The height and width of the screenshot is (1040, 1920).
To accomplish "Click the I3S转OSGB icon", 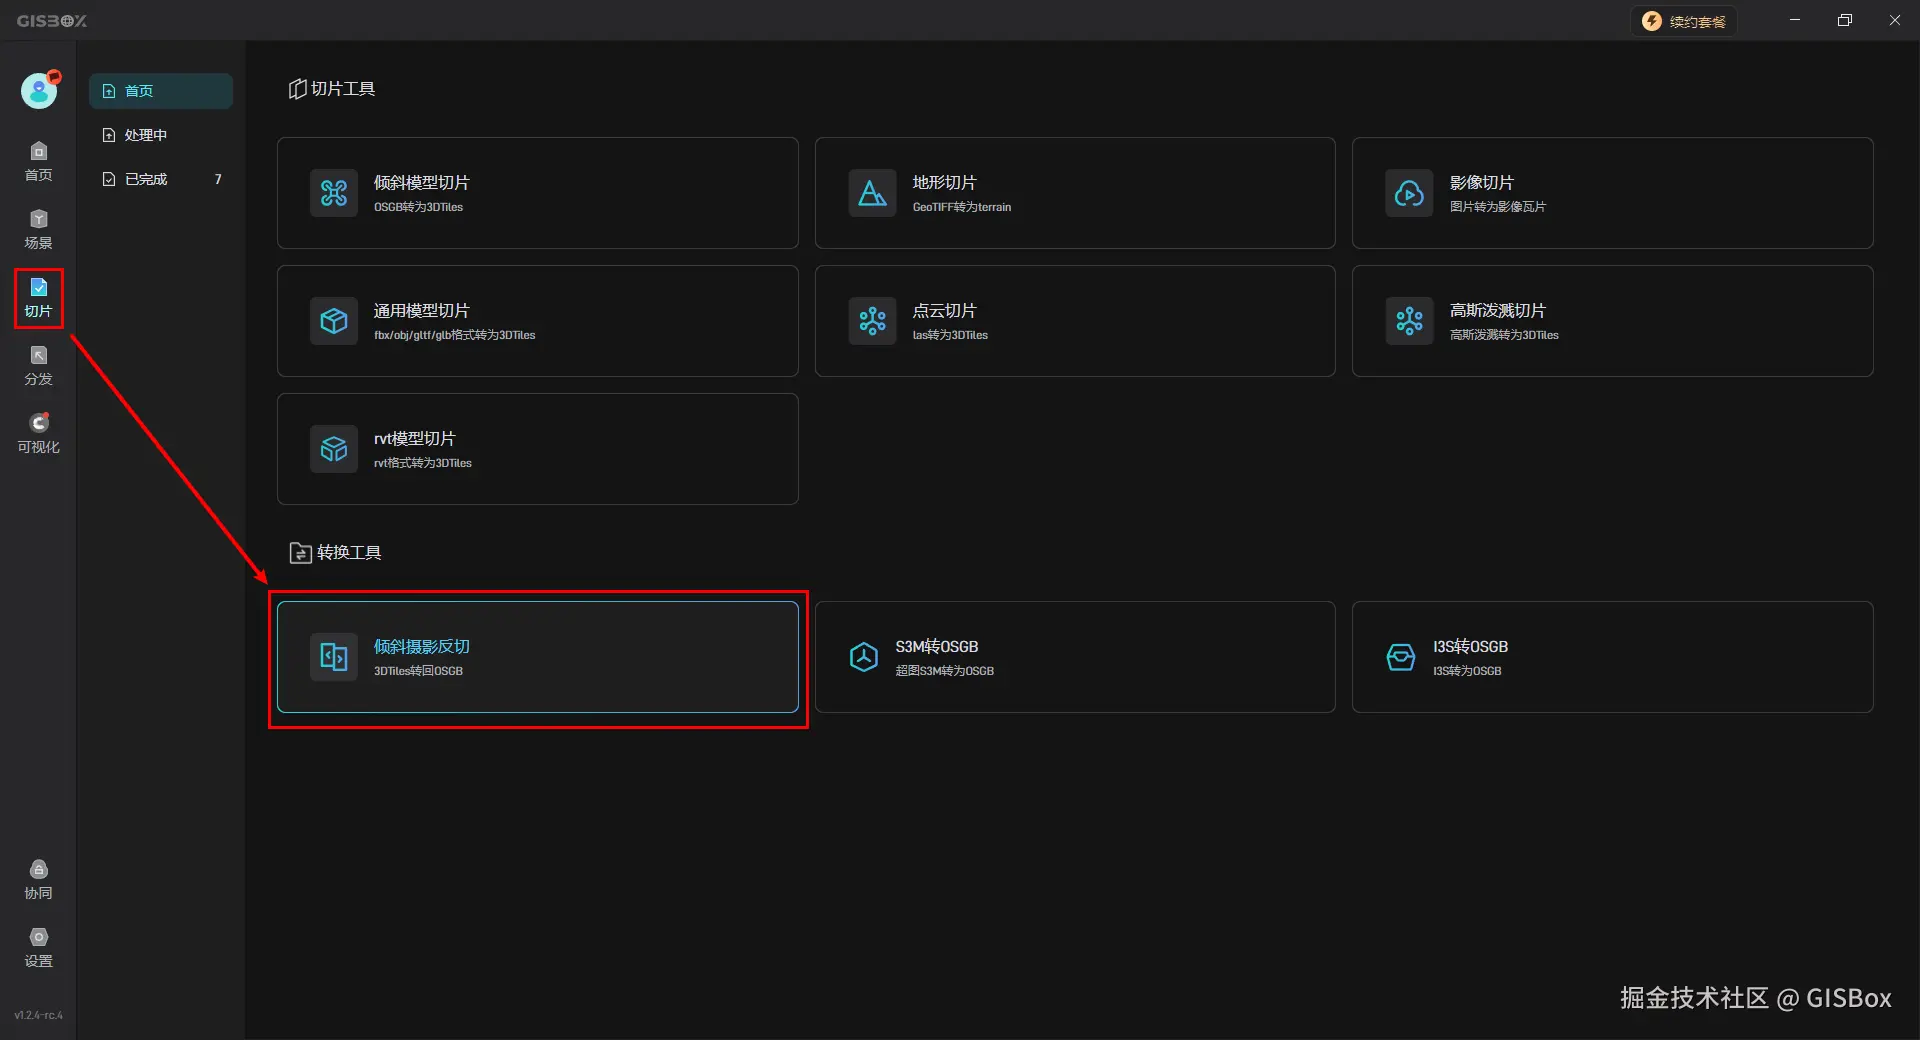I will click(1401, 657).
